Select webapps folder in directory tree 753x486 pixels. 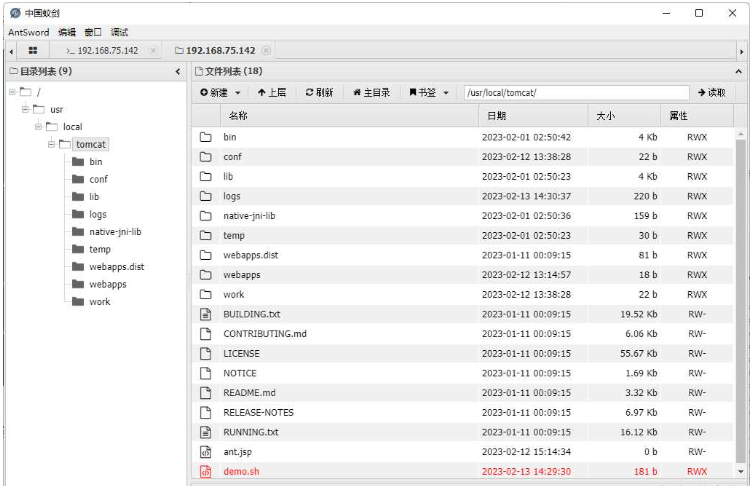click(108, 284)
